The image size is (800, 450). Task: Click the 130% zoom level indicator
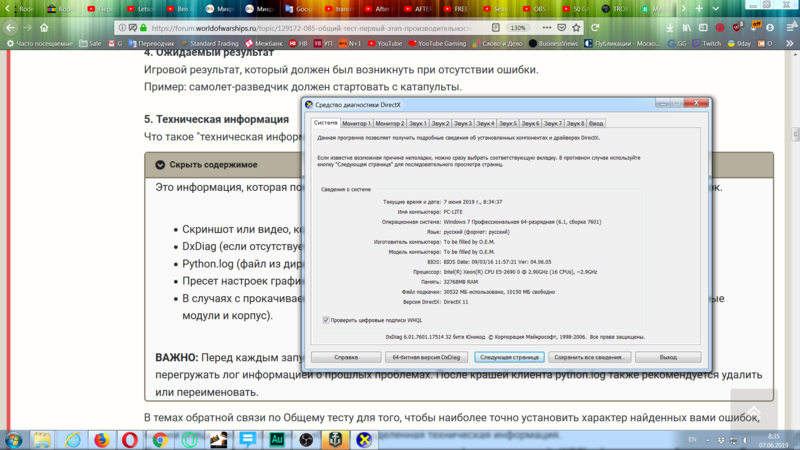(x=517, y=28)
